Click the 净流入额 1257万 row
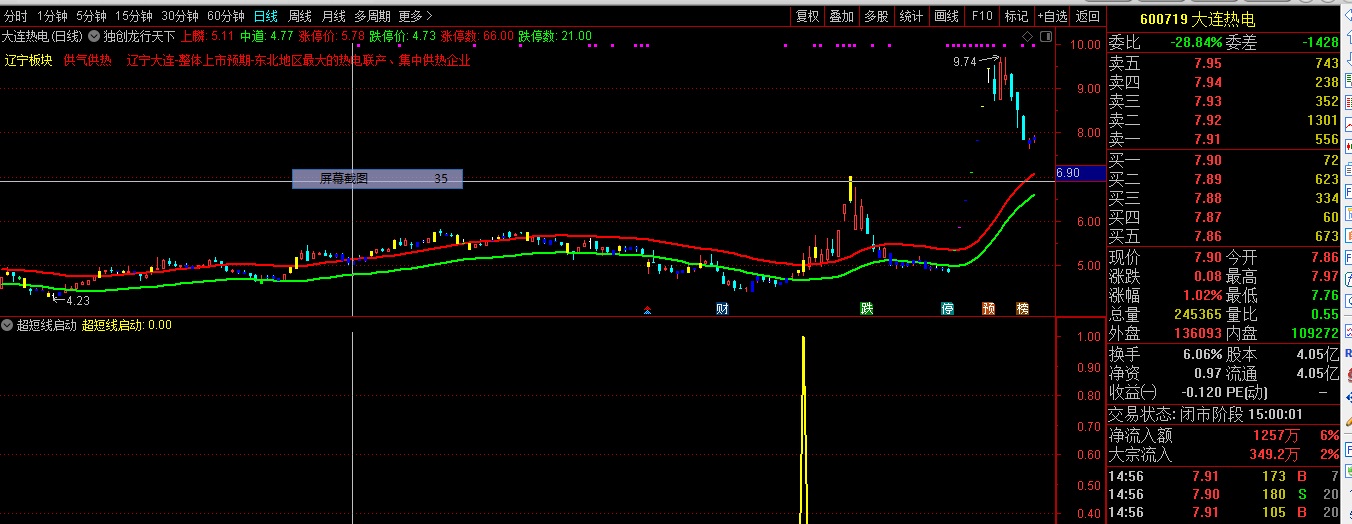 (x=1224, y=435)
